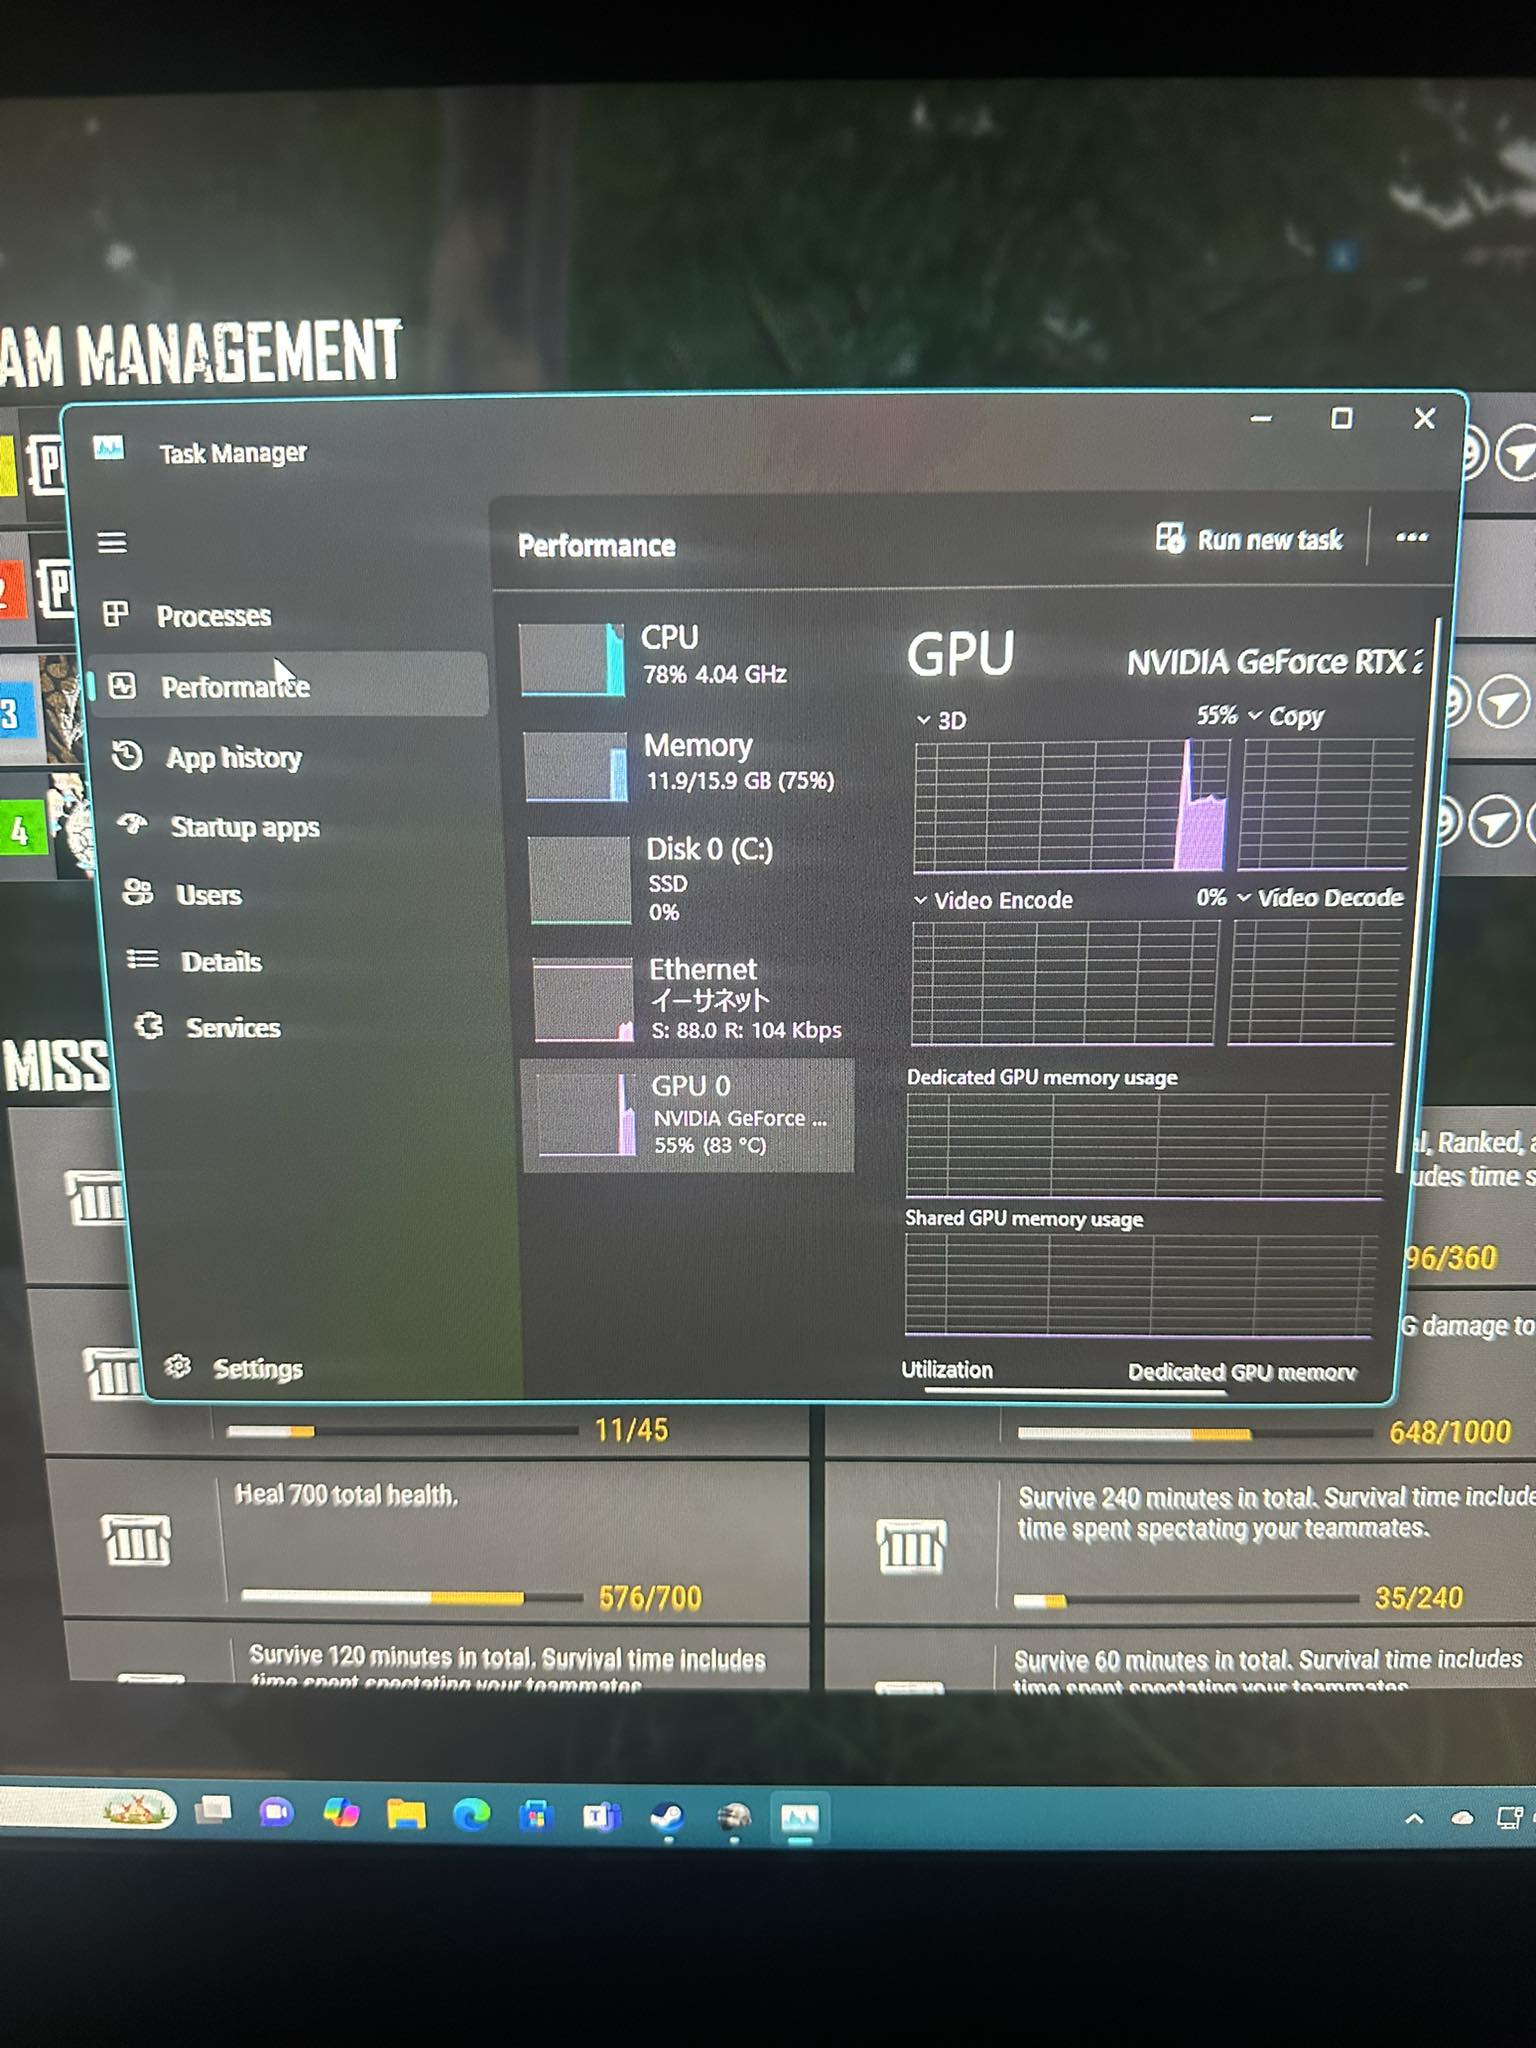Click the Survive 240 minutes mission text

(x=1274, y=1512)
